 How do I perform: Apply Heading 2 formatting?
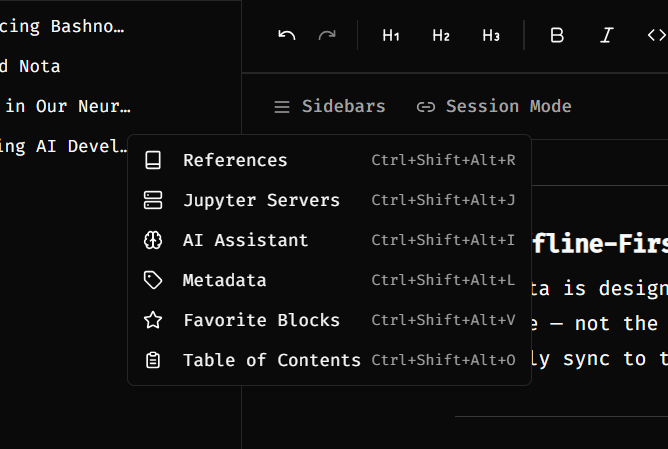[x=441, y=35]
